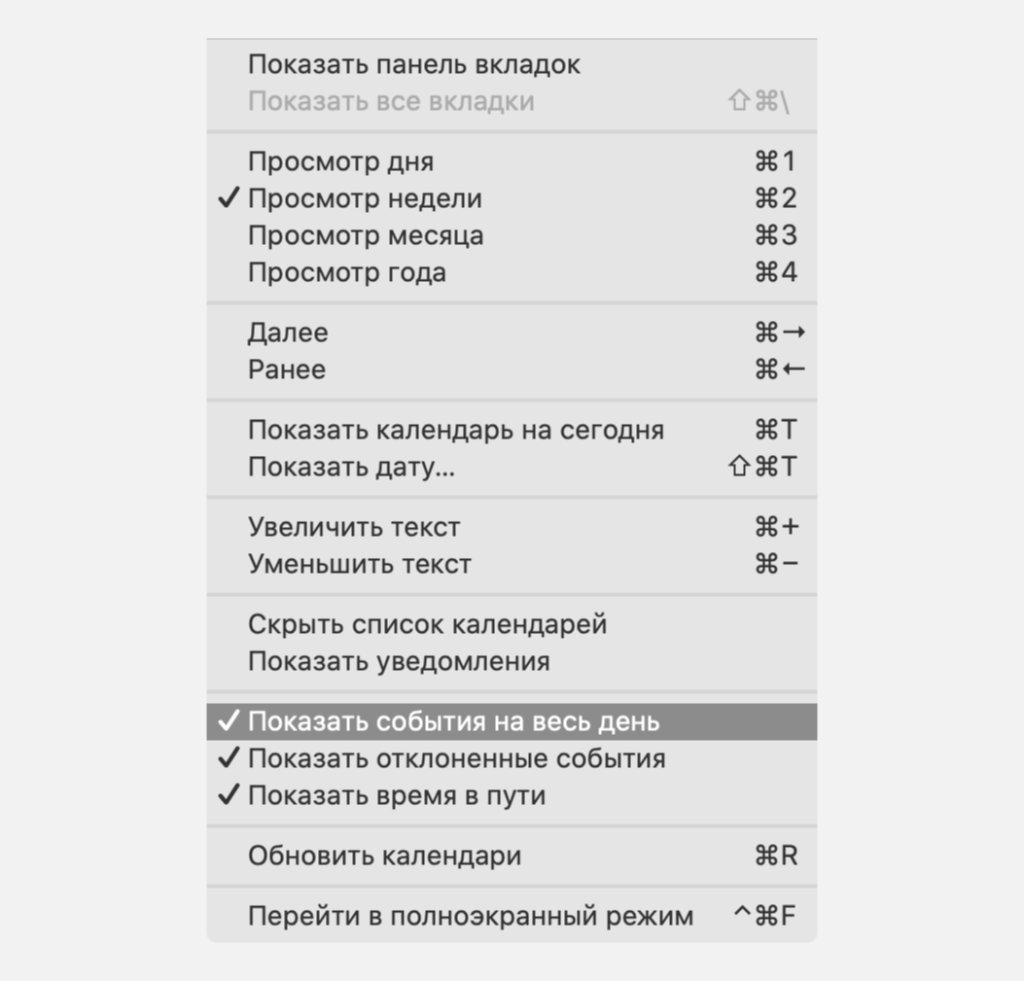Click 'Увеличить текст' to enlarge text
This screenshot has height=981, width=1024.
(x=354, y=527)
